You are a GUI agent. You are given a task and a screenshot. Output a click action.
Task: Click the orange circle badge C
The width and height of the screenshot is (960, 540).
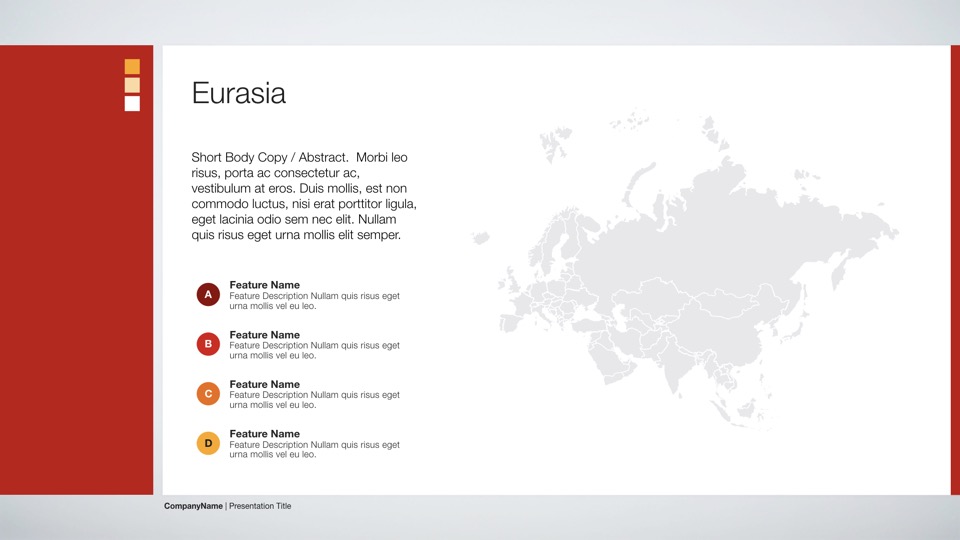208,394
